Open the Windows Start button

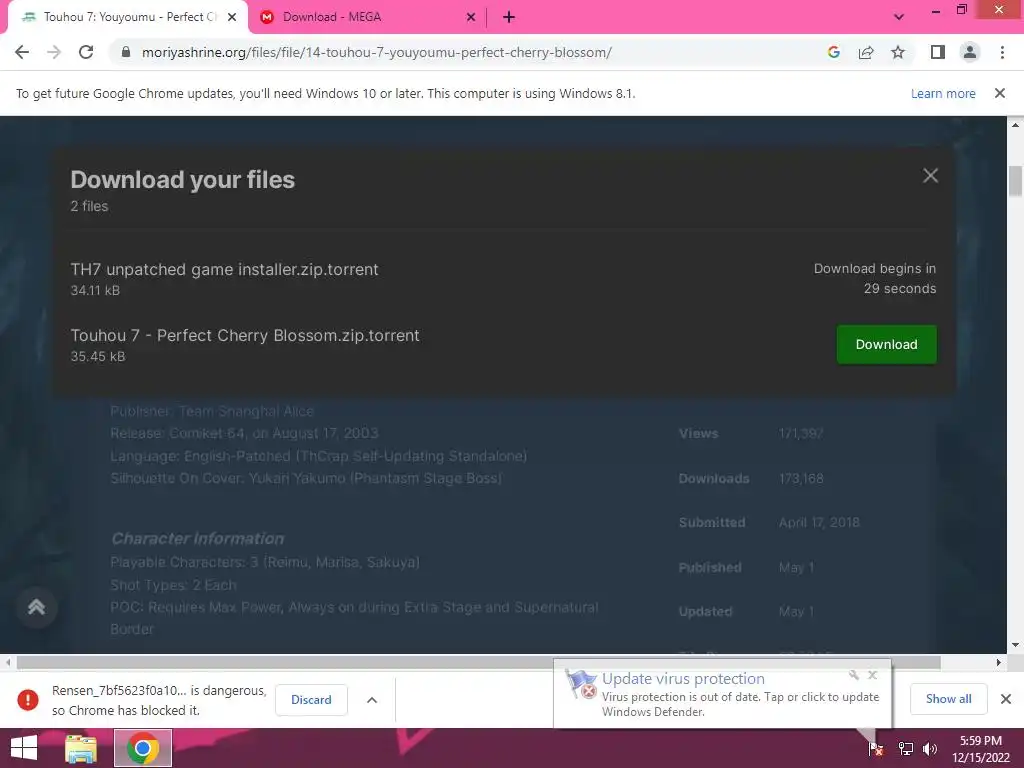[24, 748]
